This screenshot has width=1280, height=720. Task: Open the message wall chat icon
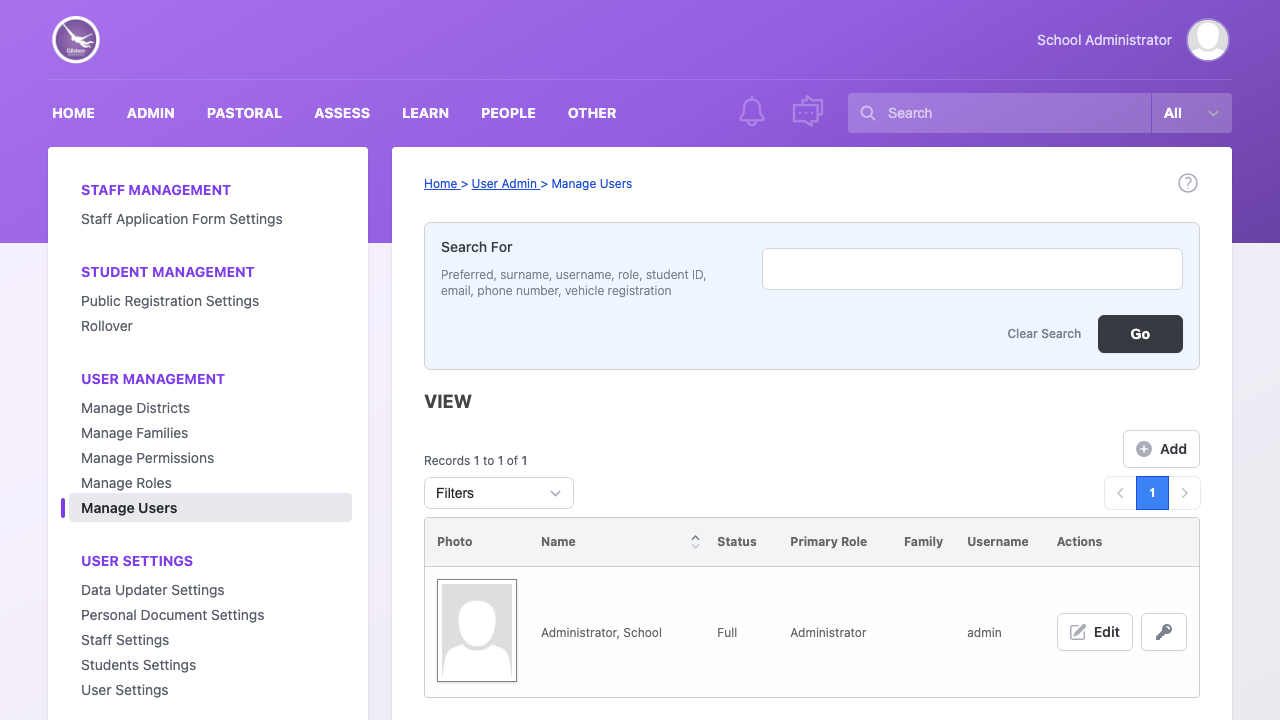pos(807,112)
